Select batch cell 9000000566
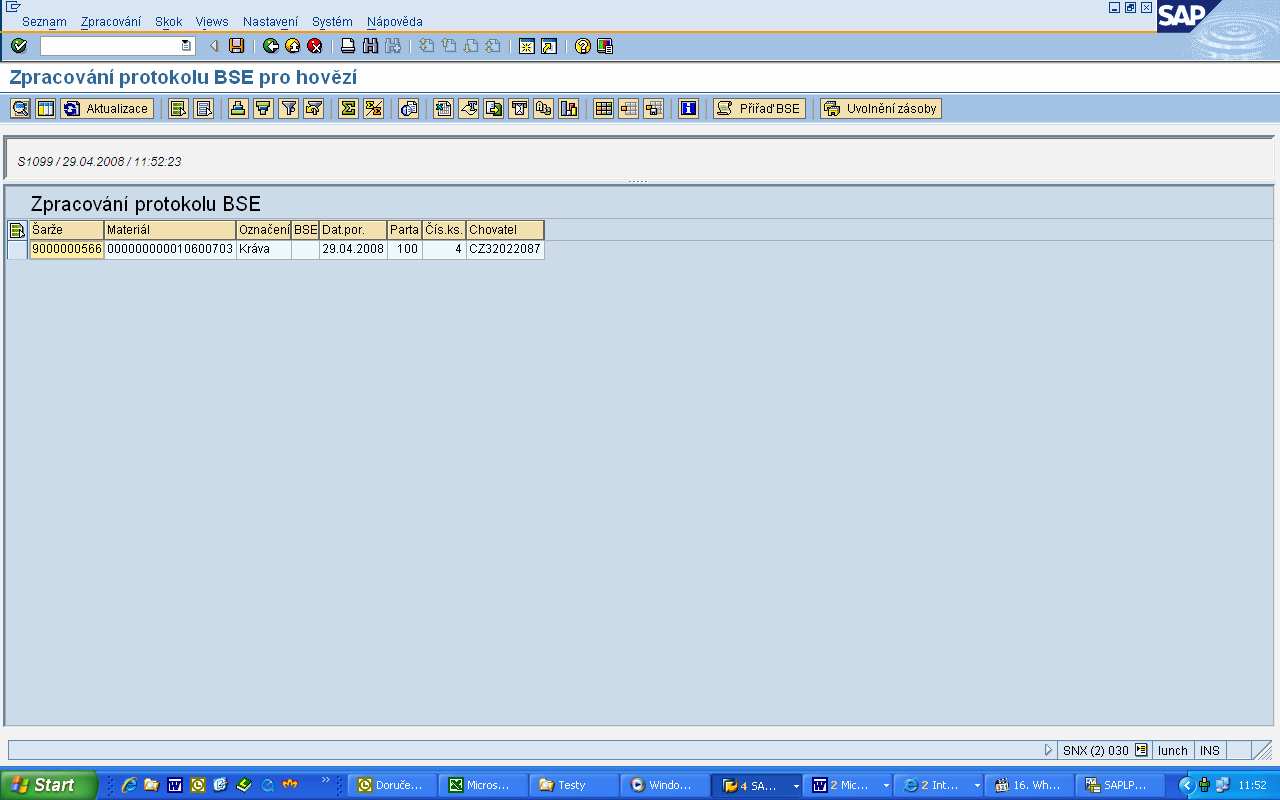1280x800 pixels. coord(67,249)
